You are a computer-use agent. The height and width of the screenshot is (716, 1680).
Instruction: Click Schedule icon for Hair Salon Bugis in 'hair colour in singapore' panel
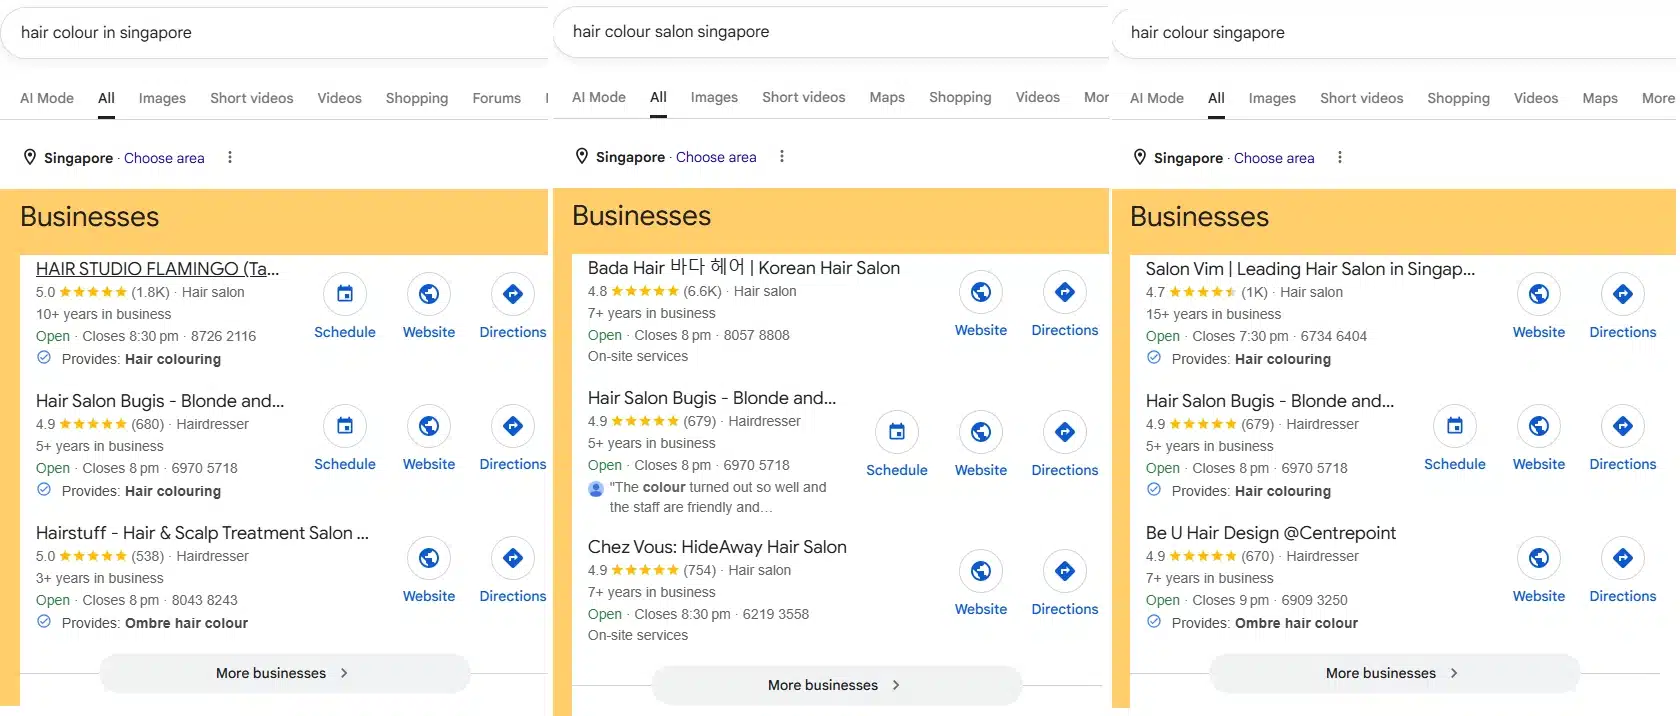[x=345, y=426]
